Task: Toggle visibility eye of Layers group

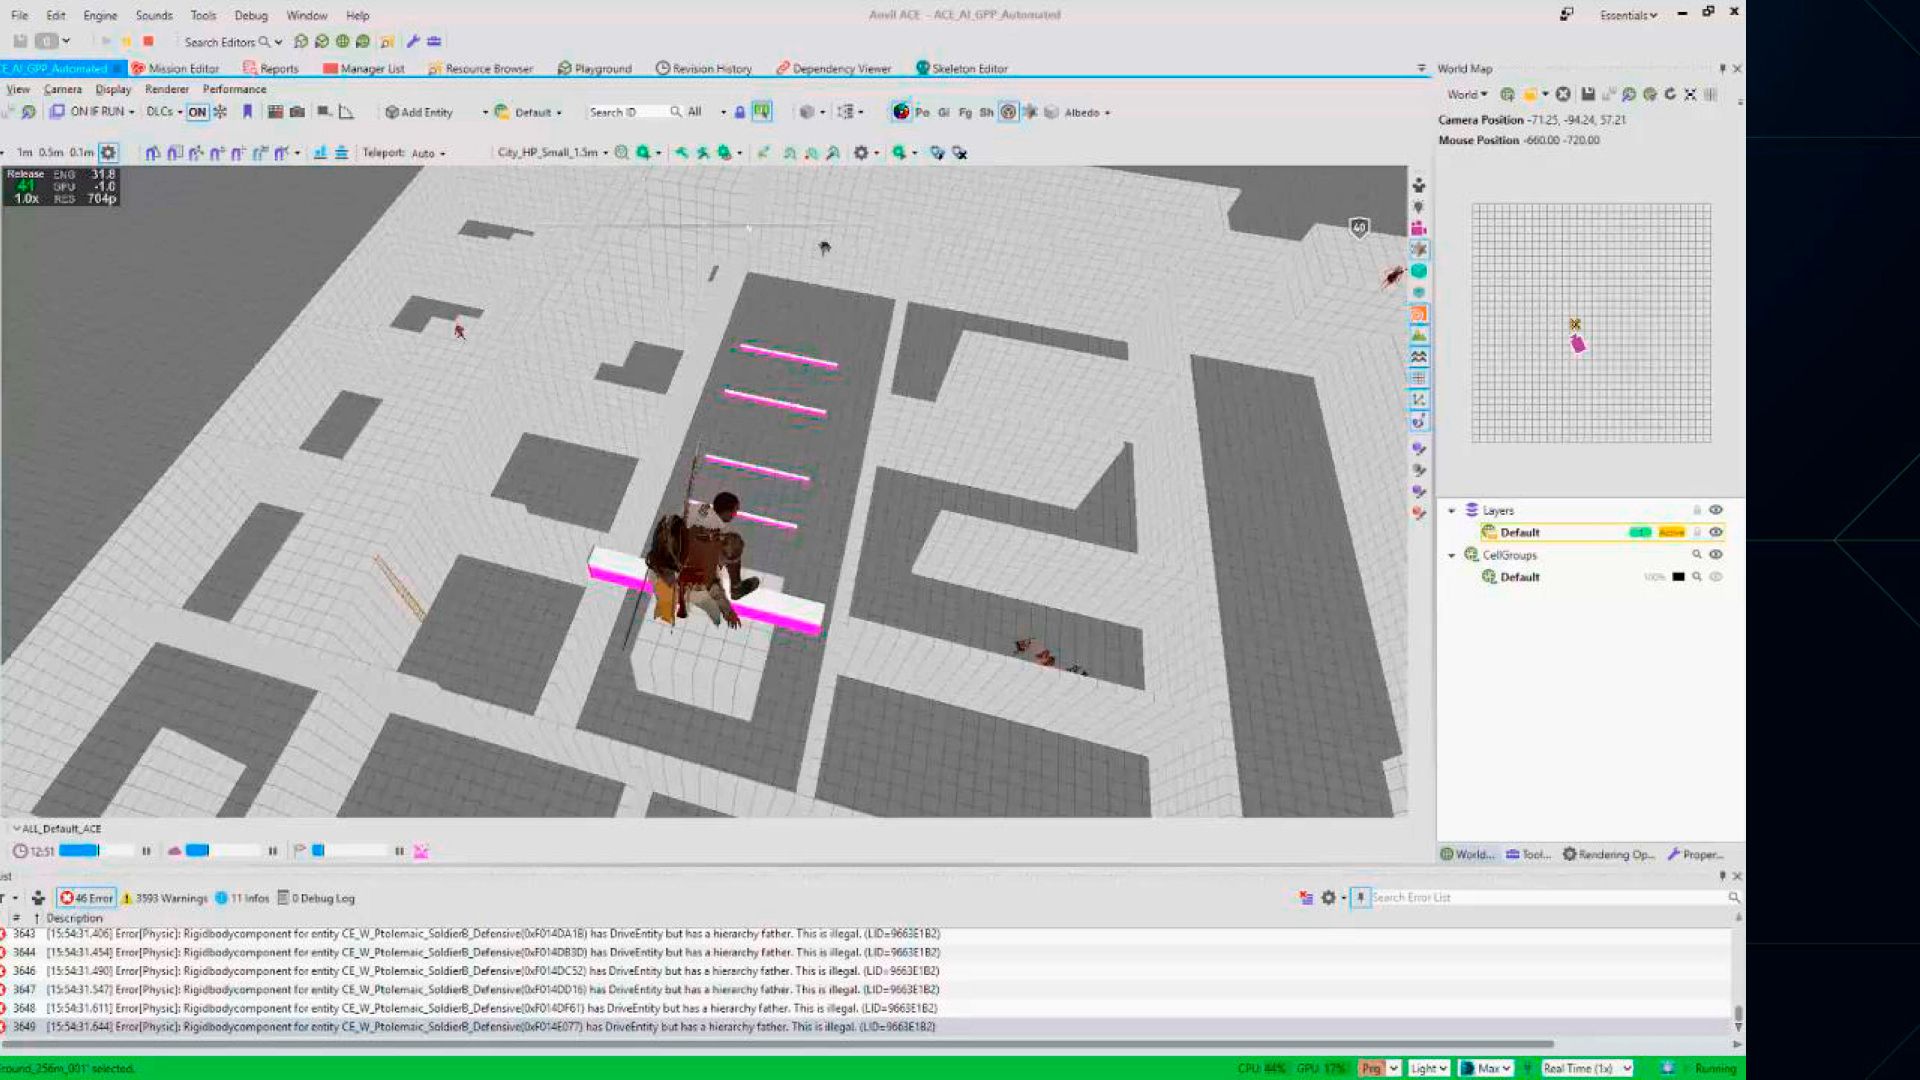Action: (x=1716, y=510)
